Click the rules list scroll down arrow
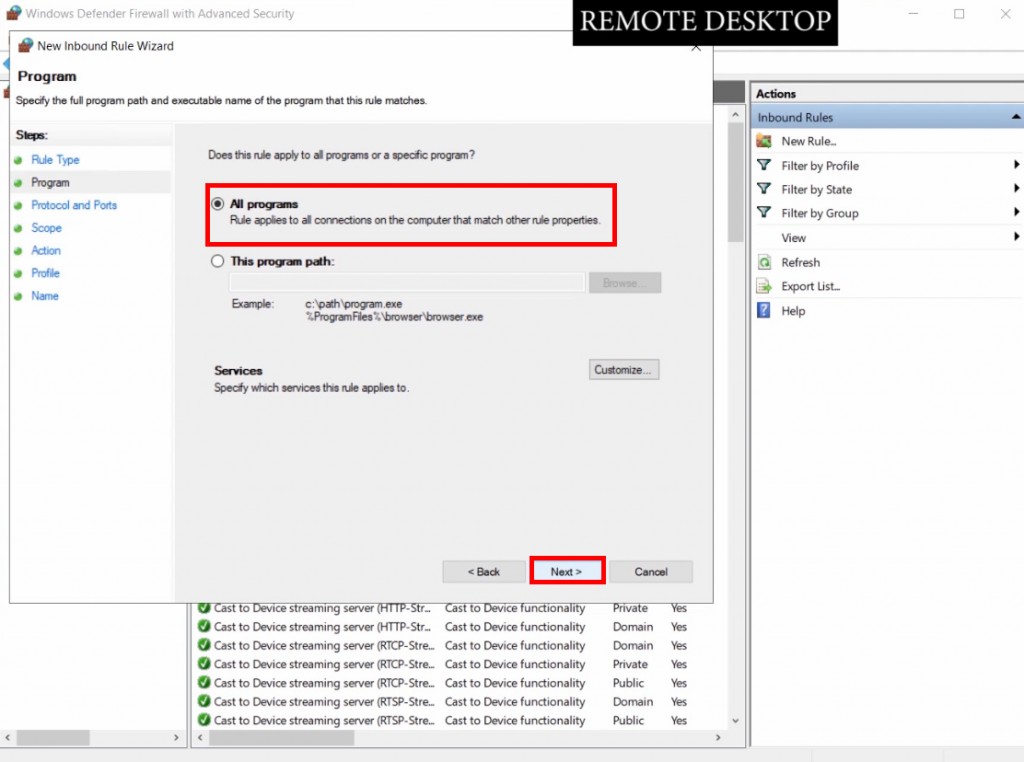The image size is (1024, 762). pos(735,721)
